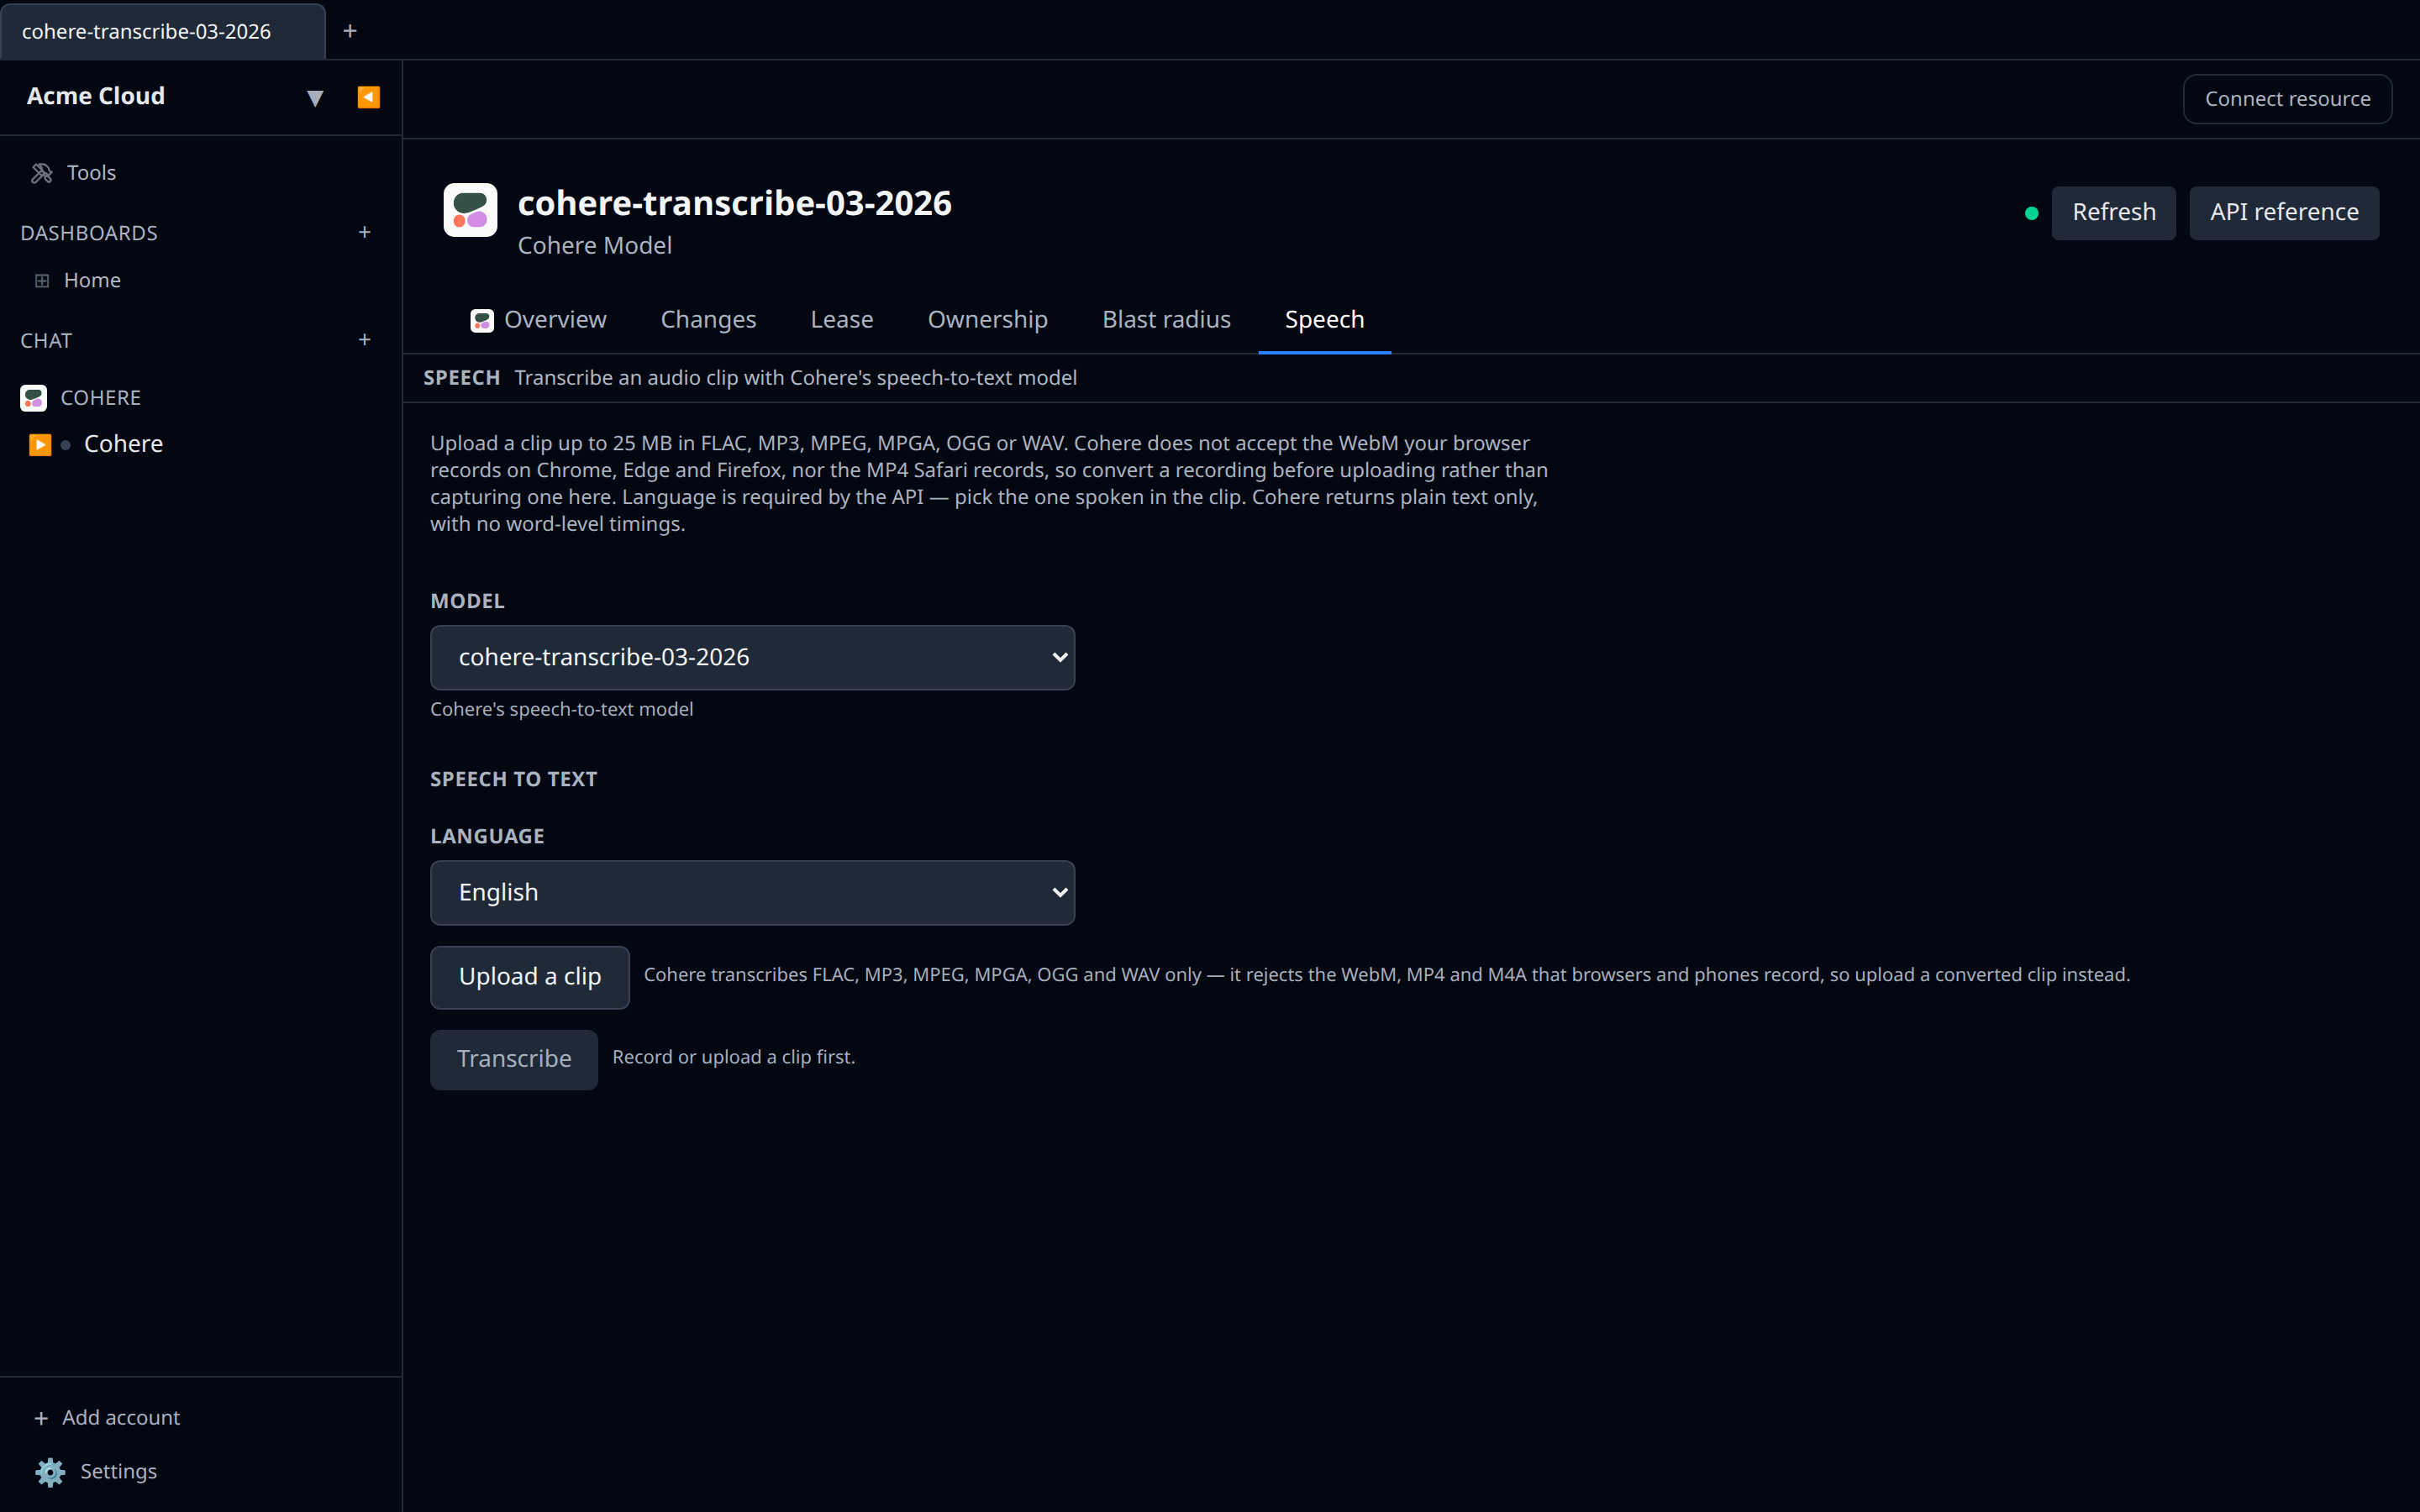Click orange play icon beside Cohere chat
Screen dimensions: 2420x1512
(40, 444)
